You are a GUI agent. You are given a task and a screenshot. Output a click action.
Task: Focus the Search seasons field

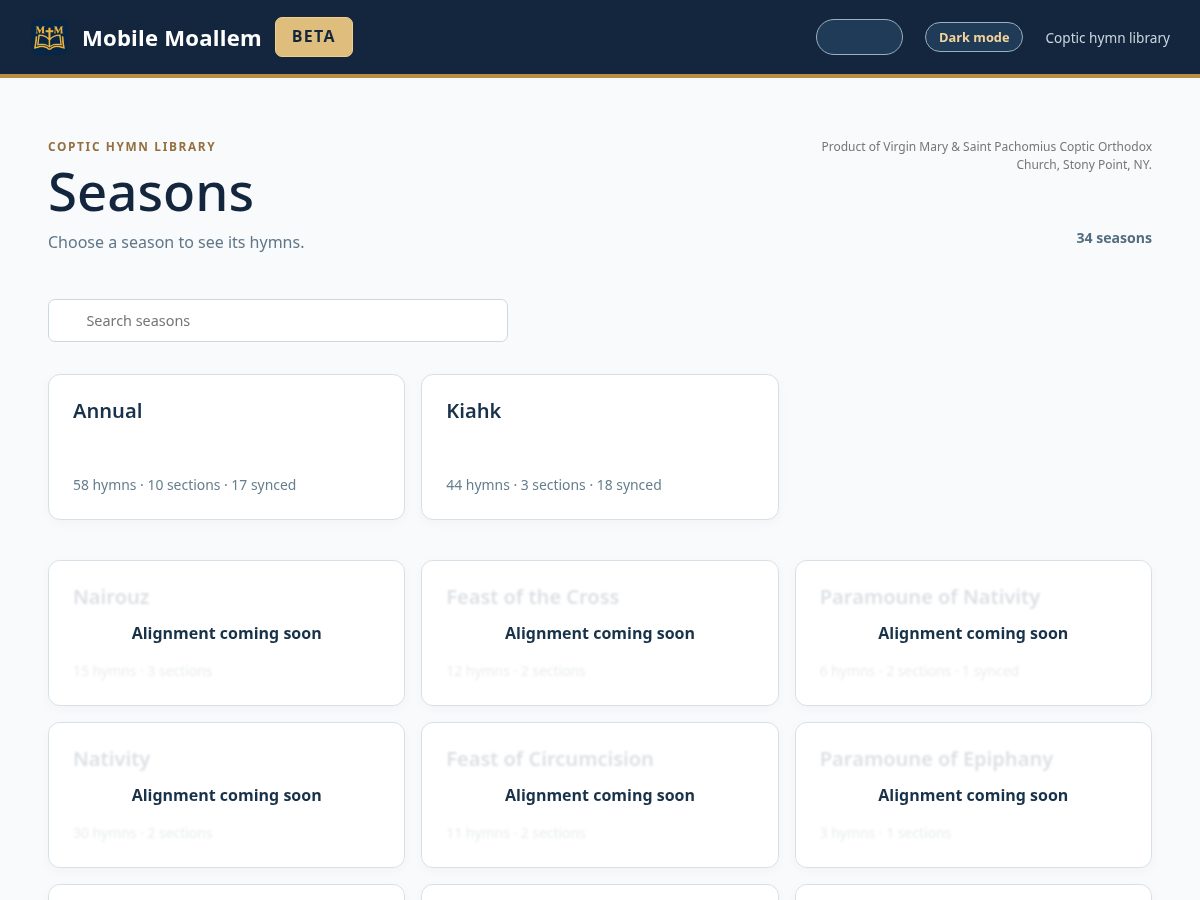278,320
